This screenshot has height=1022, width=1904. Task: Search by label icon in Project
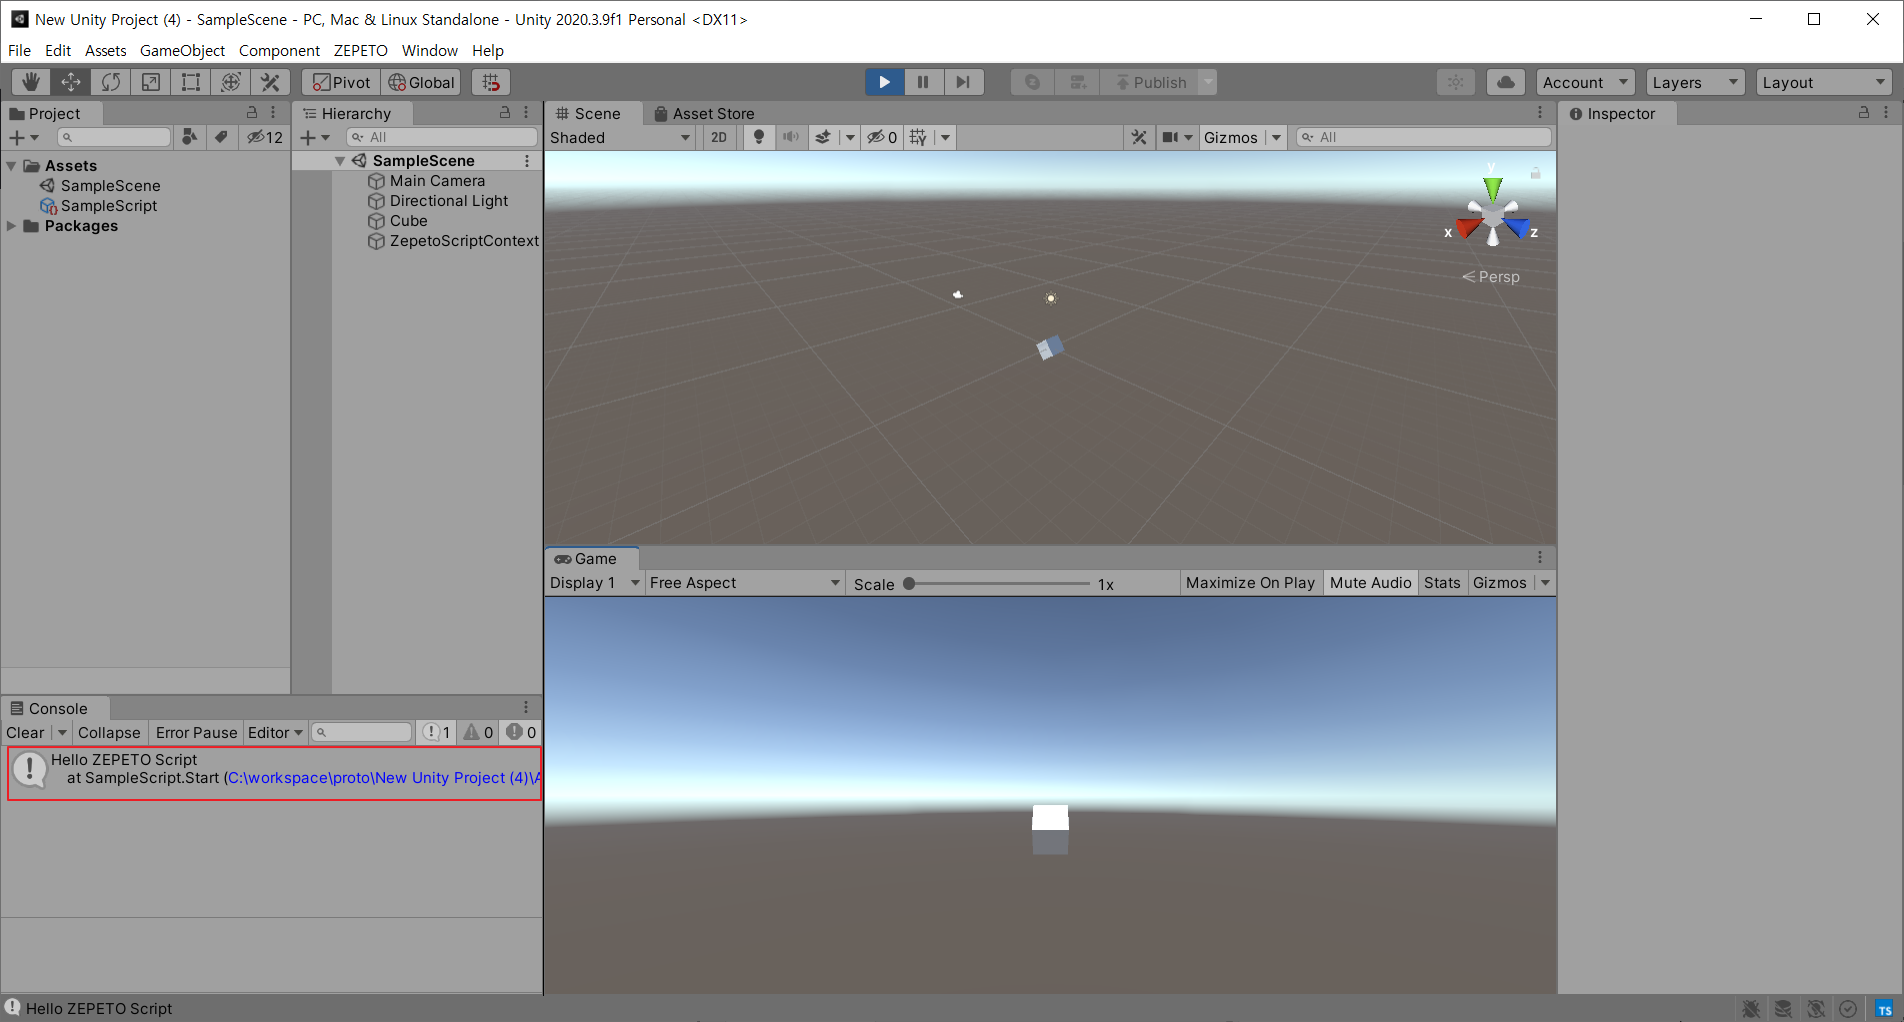point(221,137)
